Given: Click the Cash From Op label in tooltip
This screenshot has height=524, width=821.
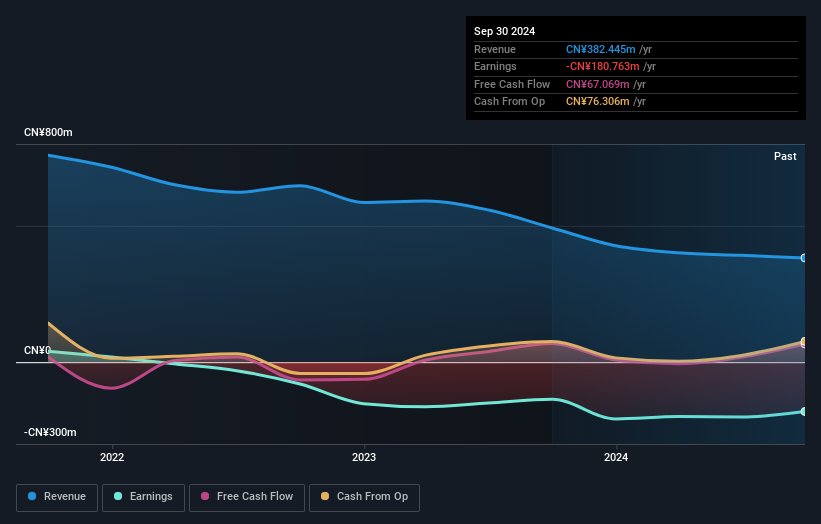Looking at the screenshot, I should [509, 102].
